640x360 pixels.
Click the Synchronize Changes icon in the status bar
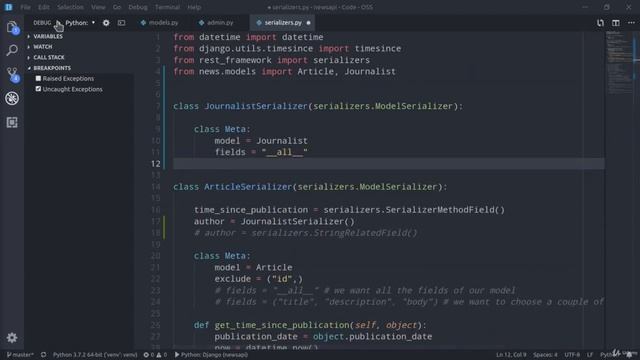(x=43, y=355)
